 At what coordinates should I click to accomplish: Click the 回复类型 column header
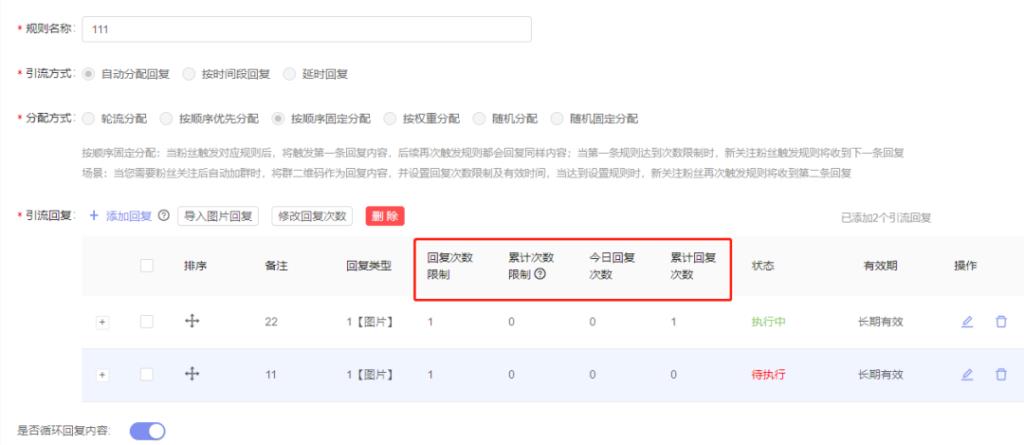click(x=369, y=266)
